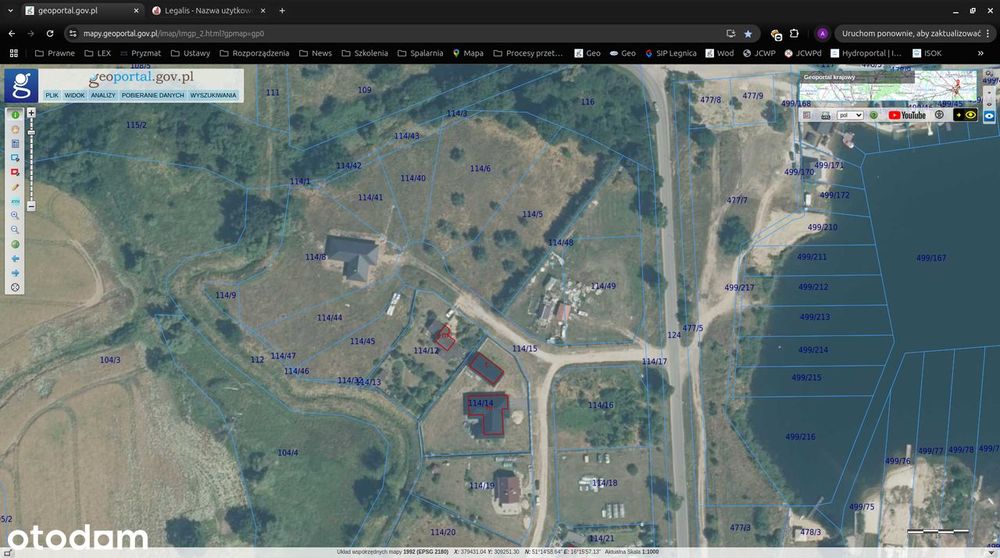The width and height of the screenshot is (1000, 558).
Task: Open the Wod bookmark
Action: pyautogui.click(x=719, y=53)
